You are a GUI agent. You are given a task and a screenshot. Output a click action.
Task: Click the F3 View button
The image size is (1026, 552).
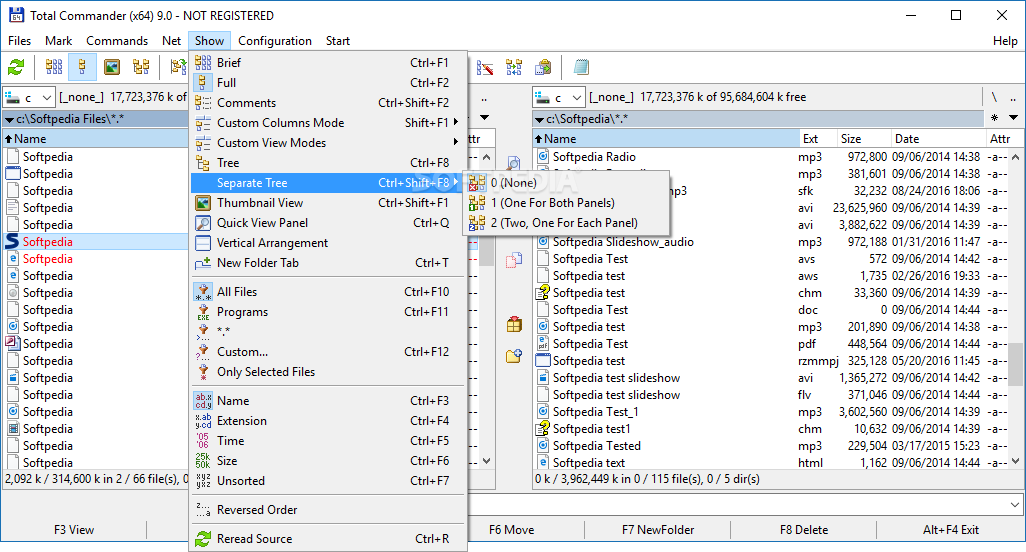pos(74,530)
